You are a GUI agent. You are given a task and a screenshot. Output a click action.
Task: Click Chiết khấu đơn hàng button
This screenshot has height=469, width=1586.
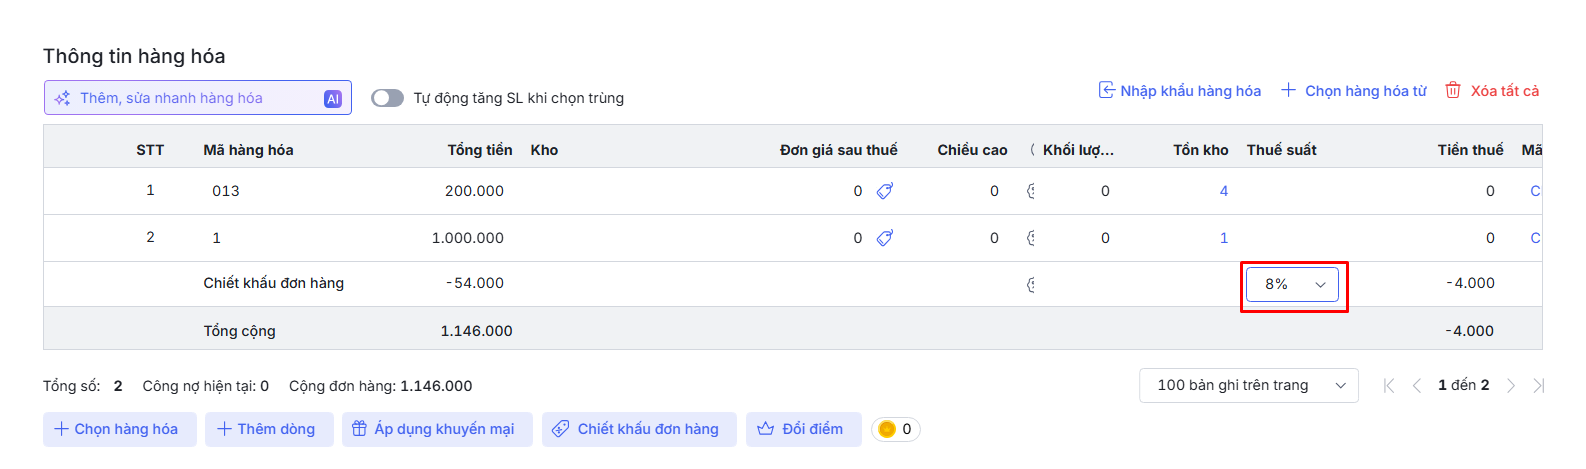(x=639, y=429)
